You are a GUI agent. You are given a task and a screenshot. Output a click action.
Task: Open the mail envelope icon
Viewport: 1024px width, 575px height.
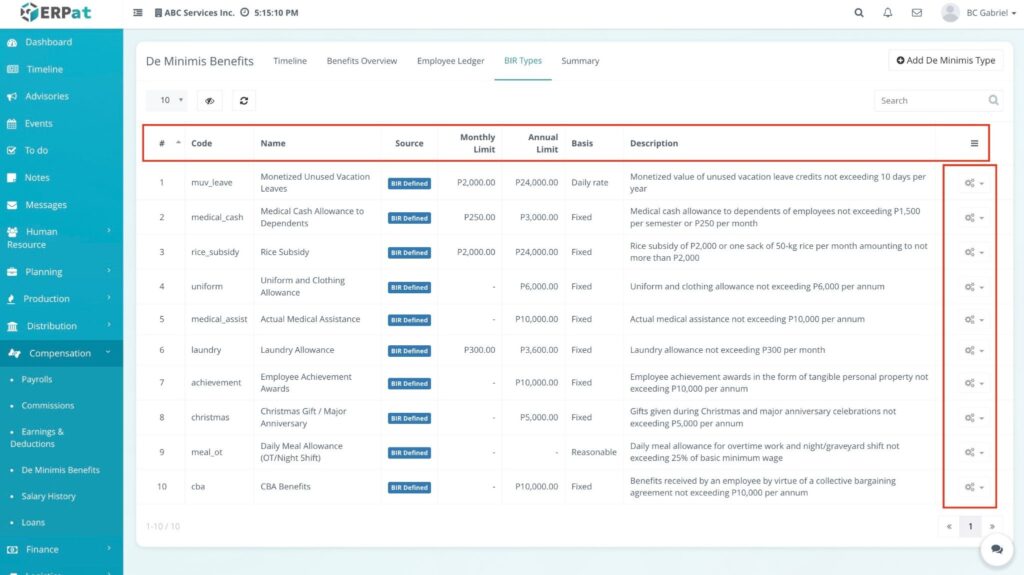coord(916,13)
